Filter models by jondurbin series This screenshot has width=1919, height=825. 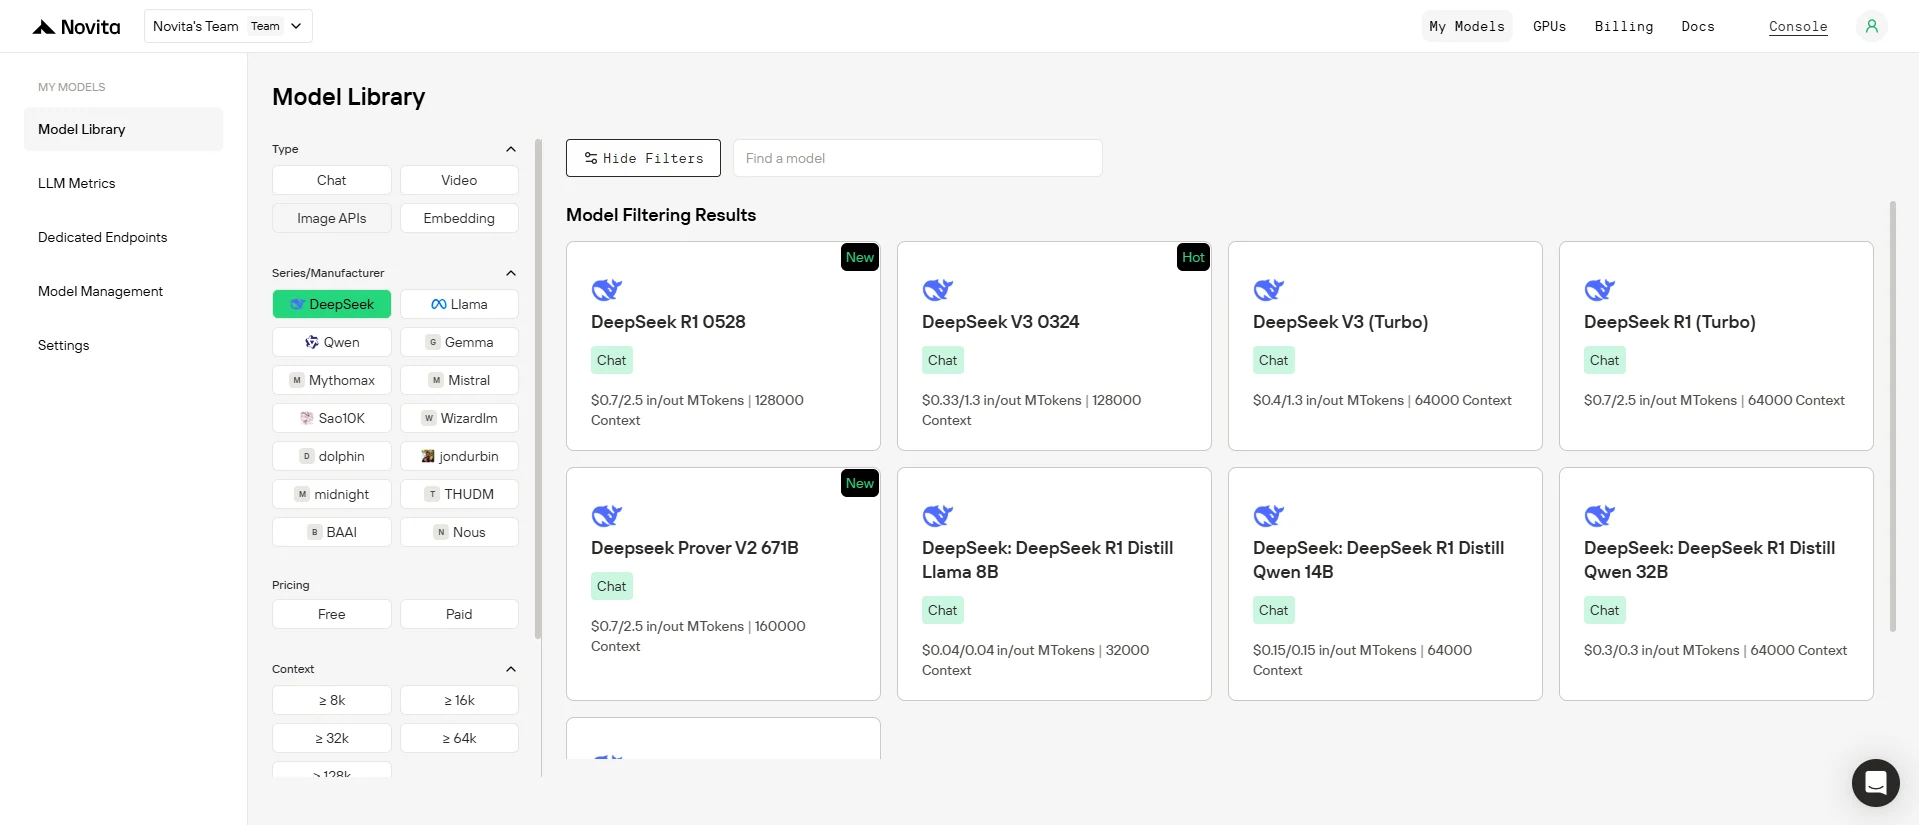coord(459,456)
